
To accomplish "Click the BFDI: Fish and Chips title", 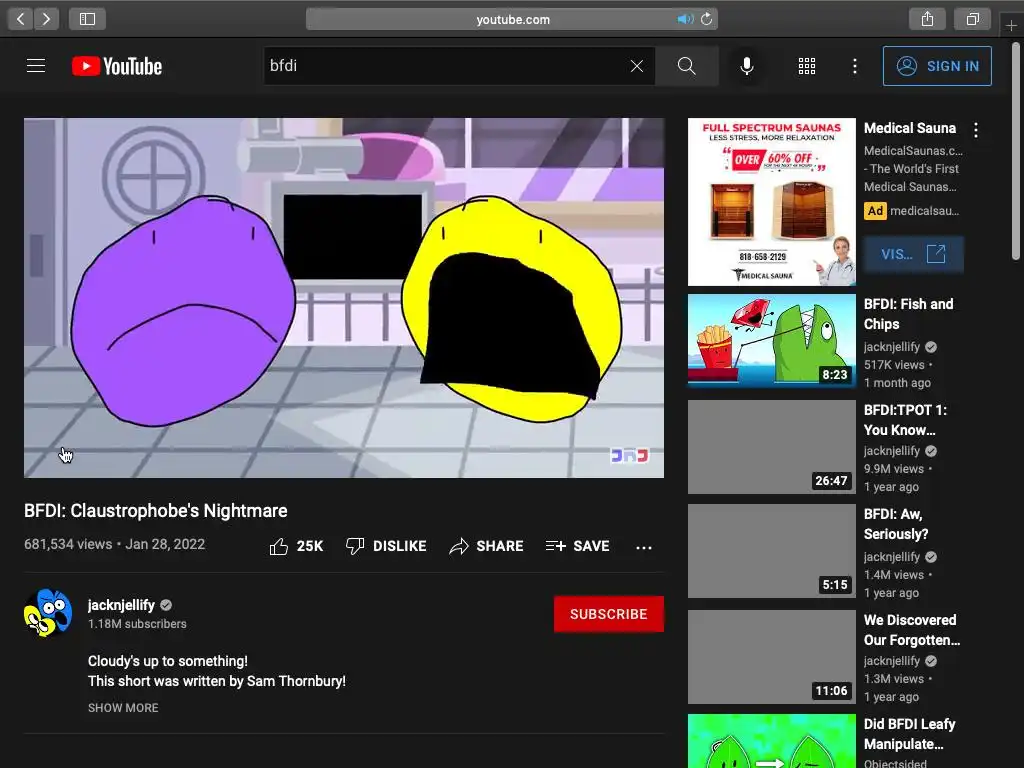I will pos(908,314).
